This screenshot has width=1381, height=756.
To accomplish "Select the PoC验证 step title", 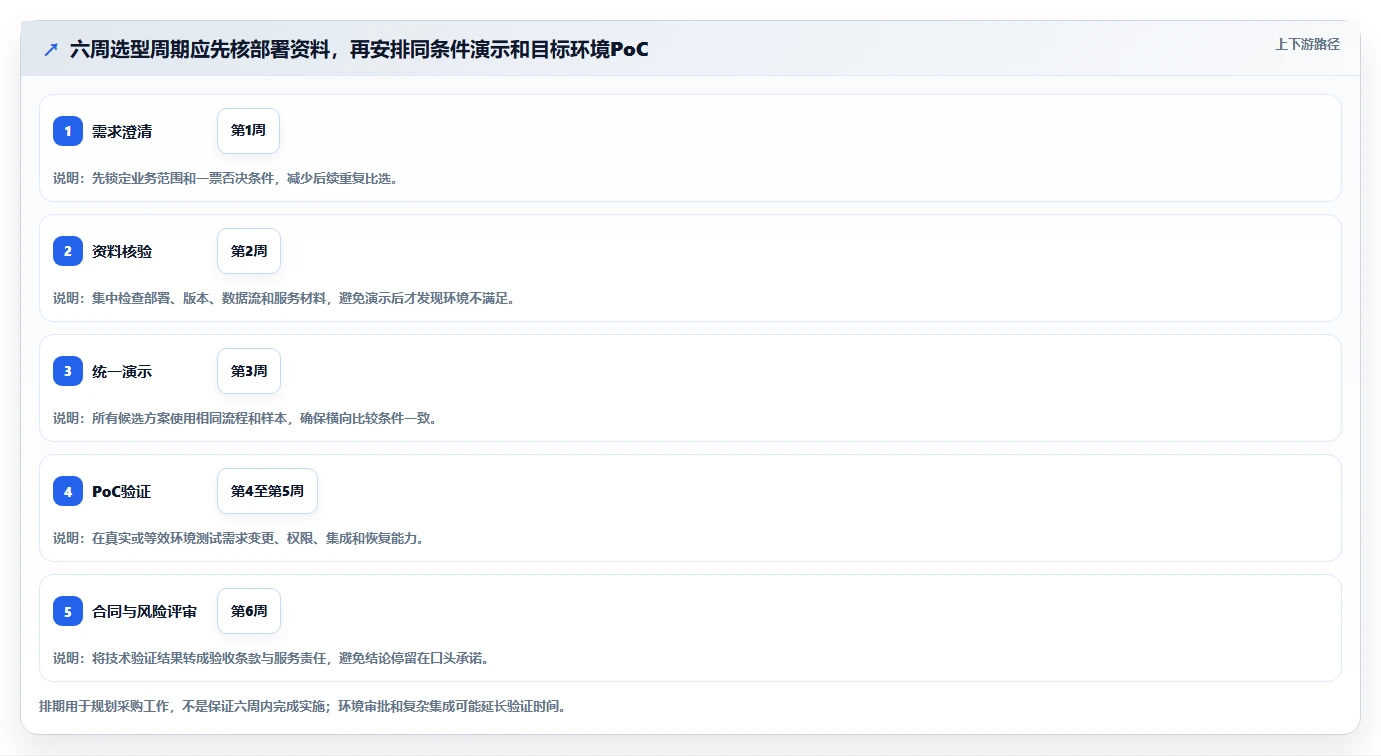I will point(122,492).
